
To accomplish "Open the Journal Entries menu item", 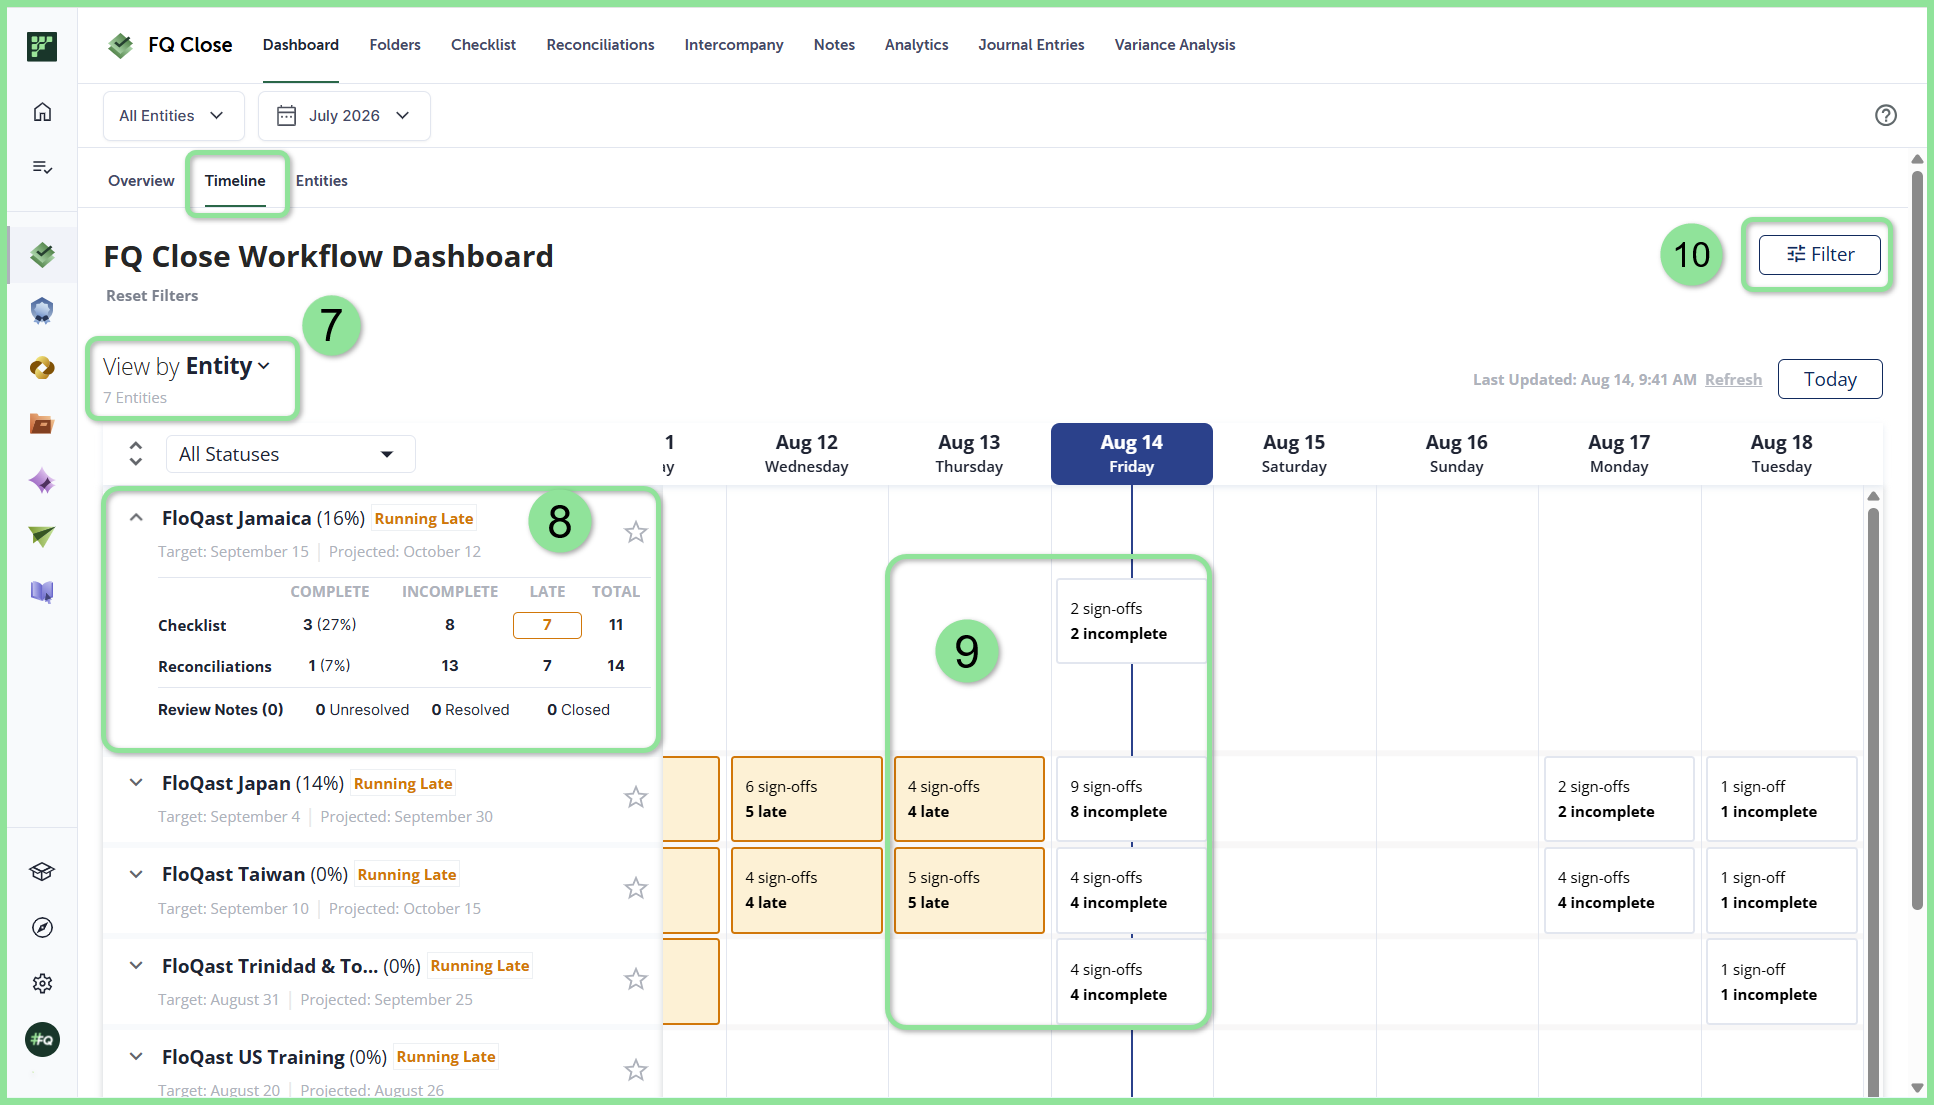I will [1031, 45].
